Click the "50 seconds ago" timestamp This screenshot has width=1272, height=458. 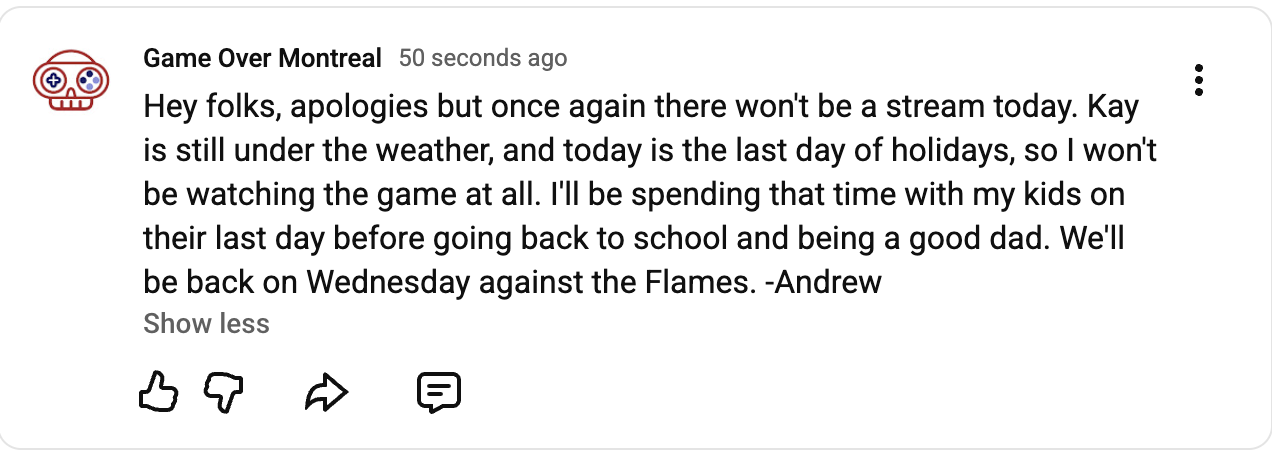[483, 58]
